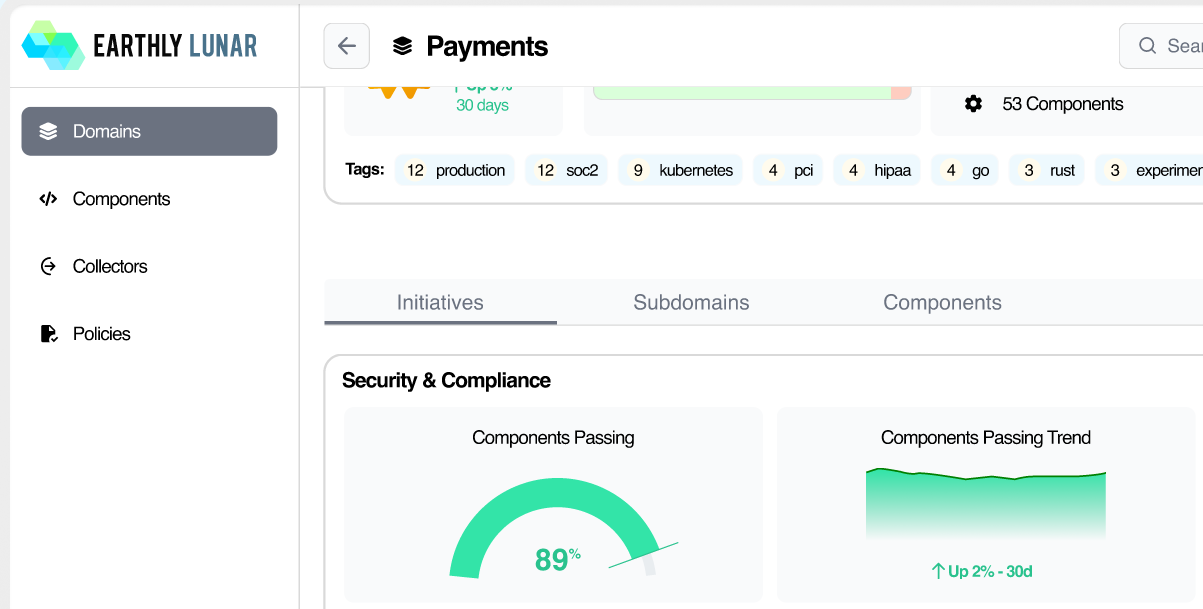Image resolution: width=1203 pixels, height=609 pixels.
Task: Click the Components Passing Trend chart
Action: (x=985, y=502)
